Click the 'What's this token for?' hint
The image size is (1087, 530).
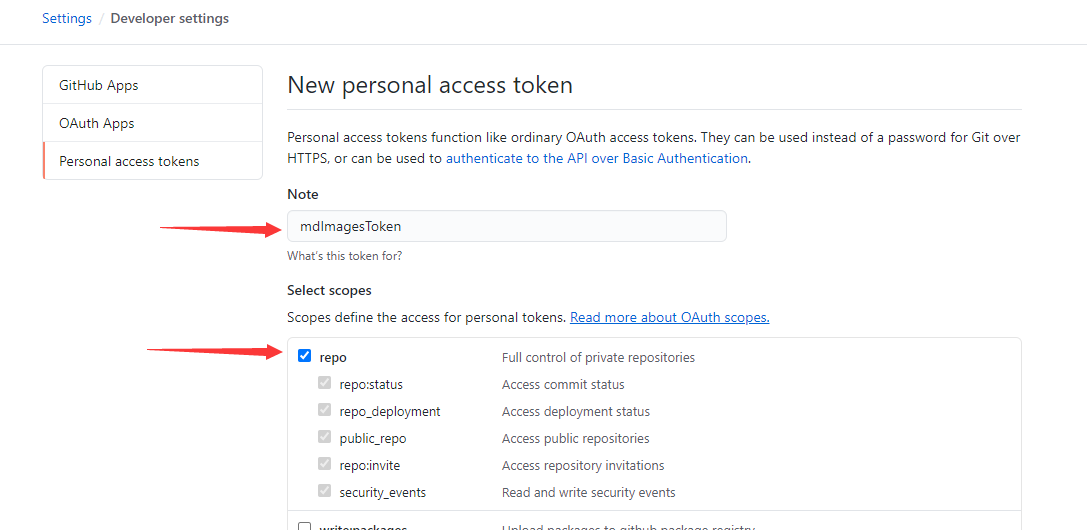pos(344,256)
